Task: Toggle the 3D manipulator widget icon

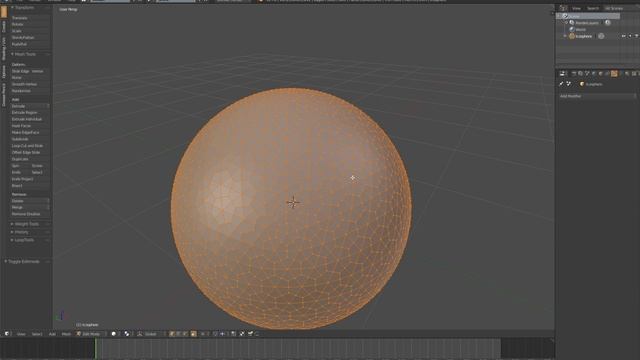Action: click(x=140, y=333)
